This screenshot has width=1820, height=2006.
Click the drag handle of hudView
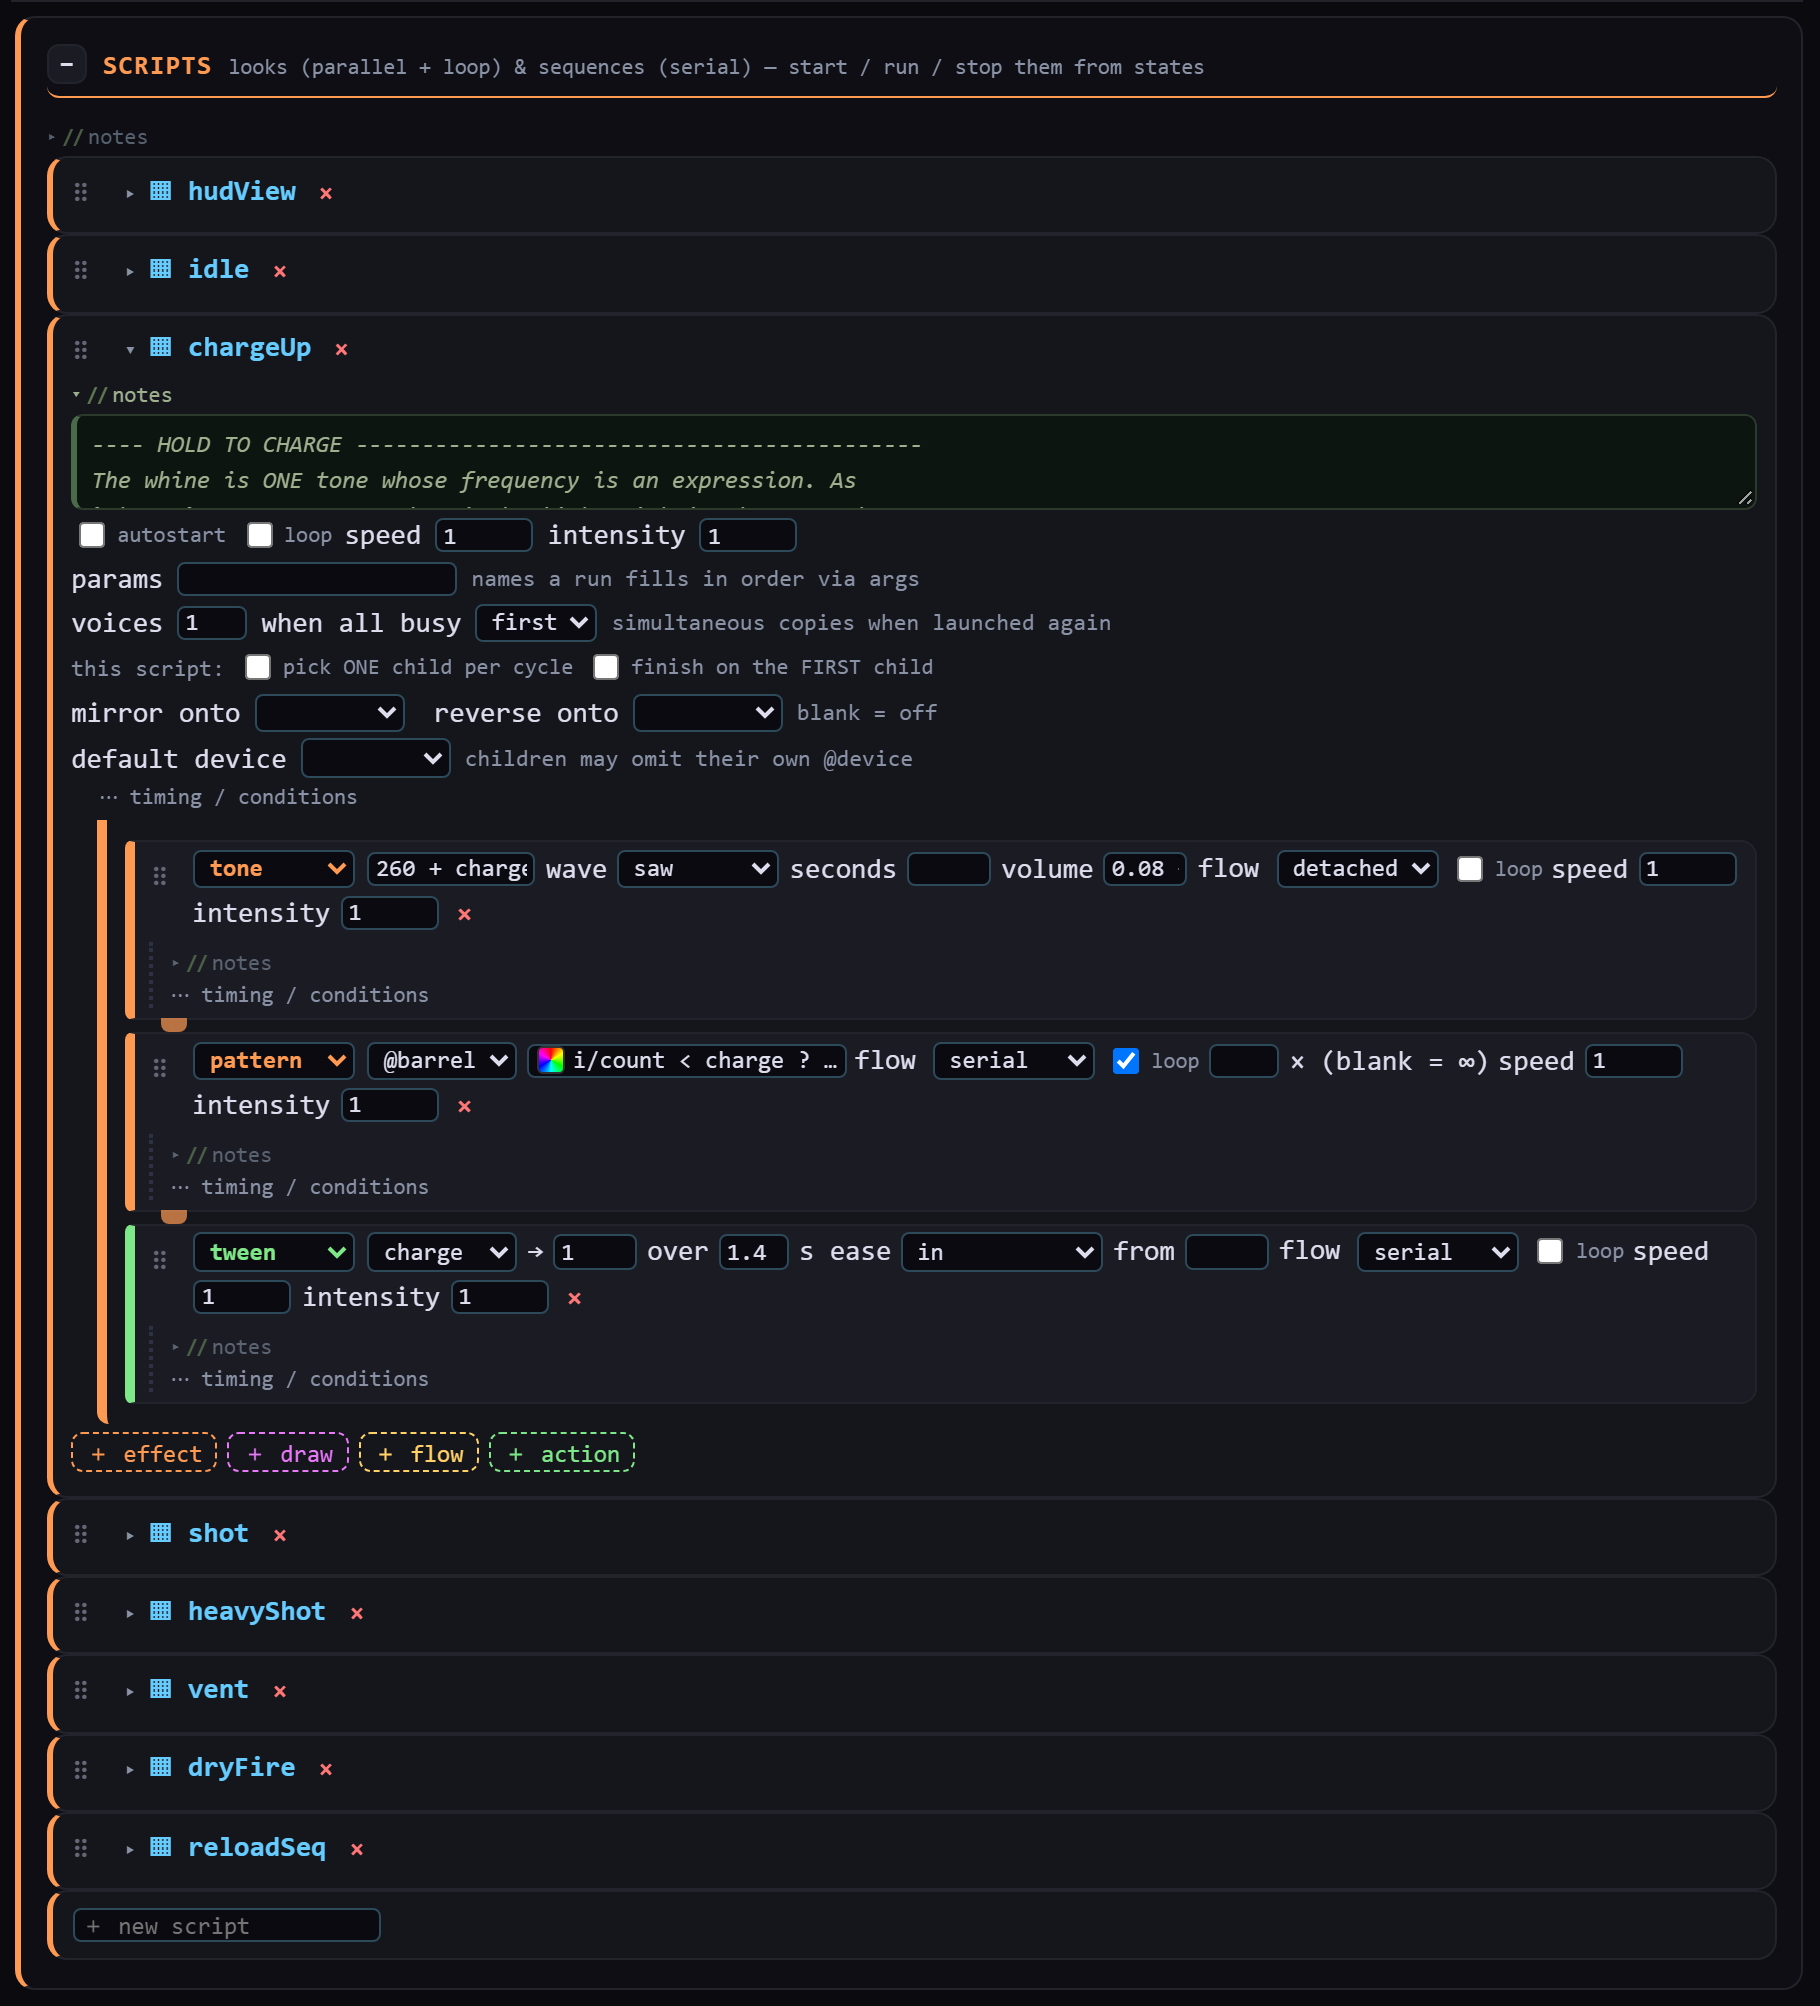click(x=81, y=192)
